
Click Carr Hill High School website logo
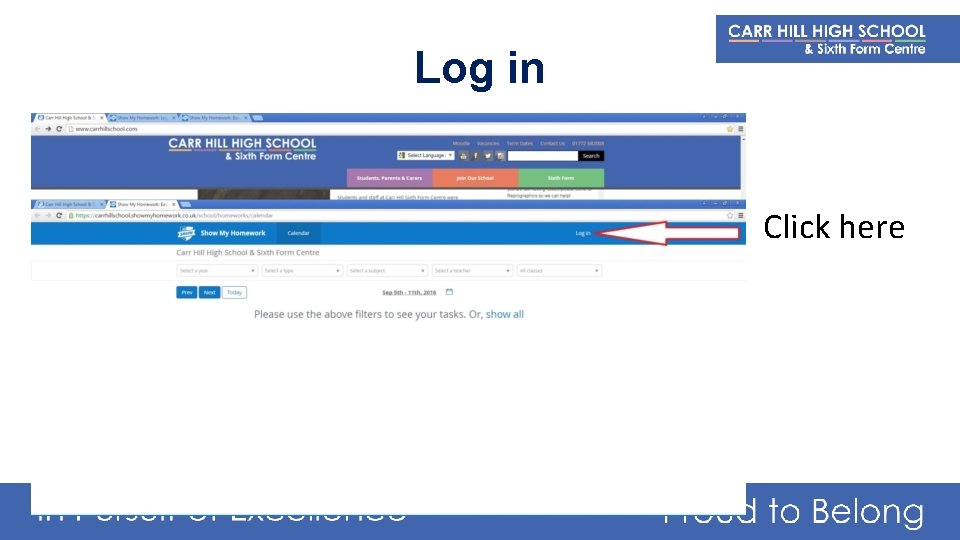pyautogui.click(x=242, y=149)
